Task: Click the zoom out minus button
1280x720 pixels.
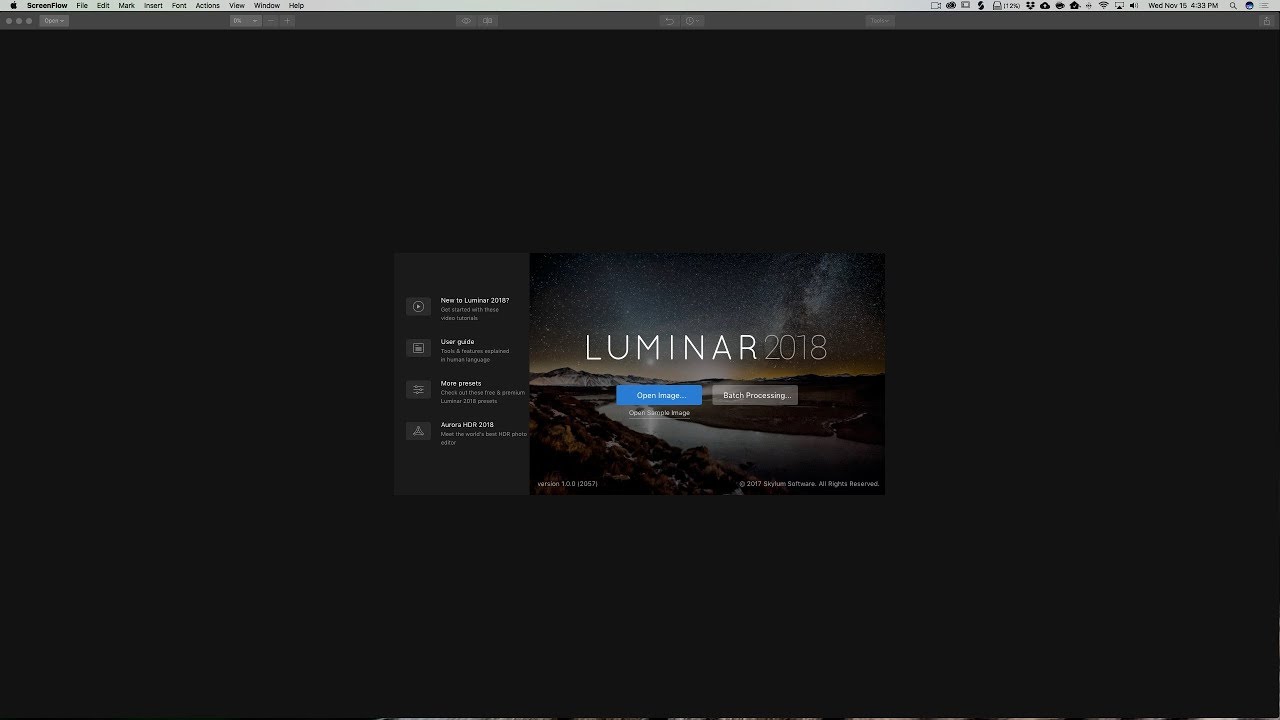Action: point(271,20)
